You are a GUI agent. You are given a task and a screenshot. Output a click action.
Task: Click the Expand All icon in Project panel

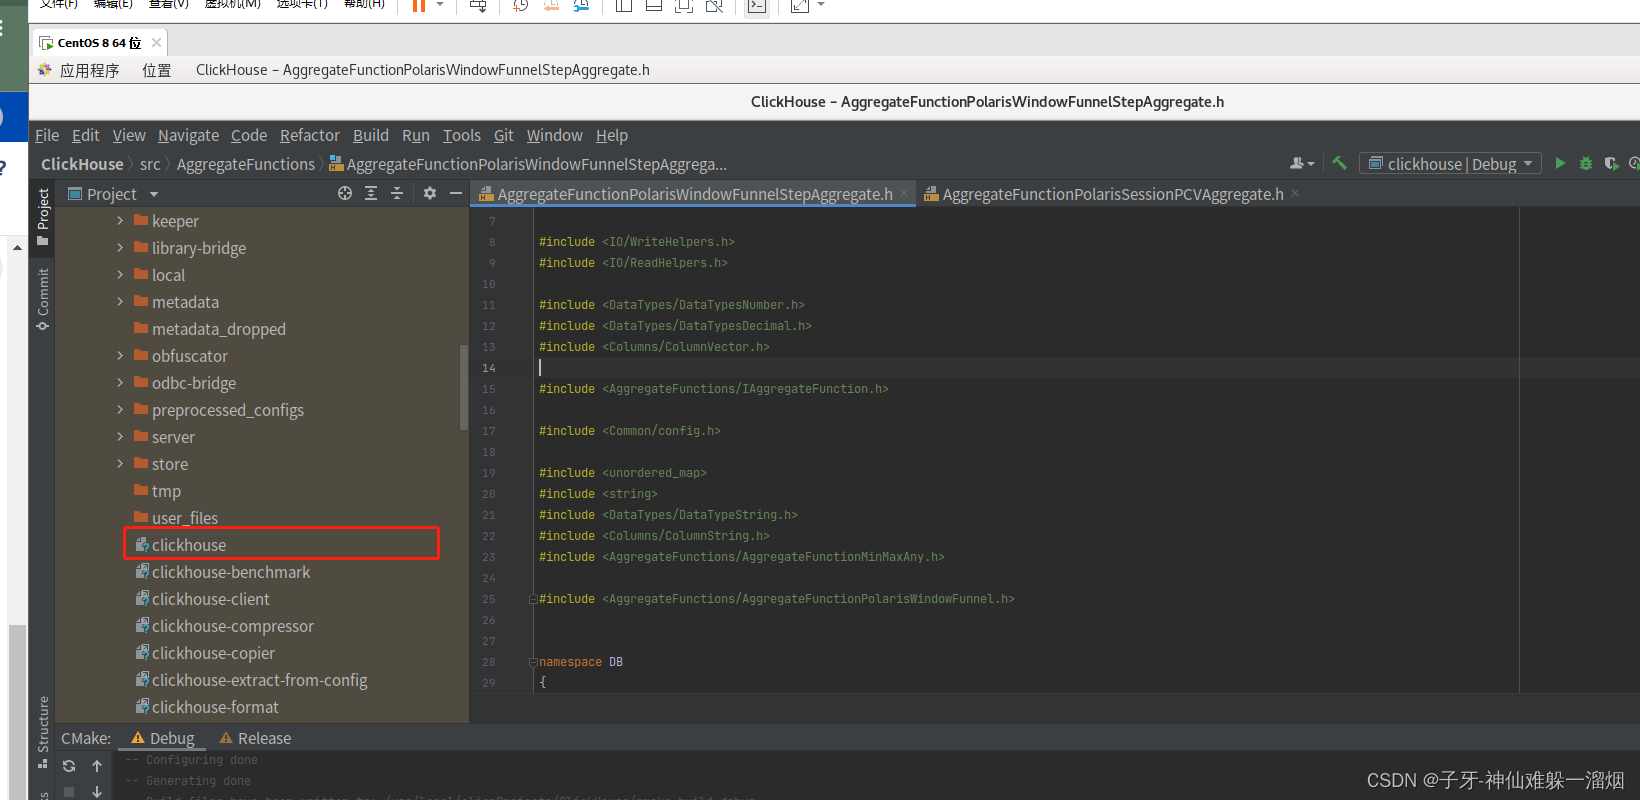tap(371, 193)
